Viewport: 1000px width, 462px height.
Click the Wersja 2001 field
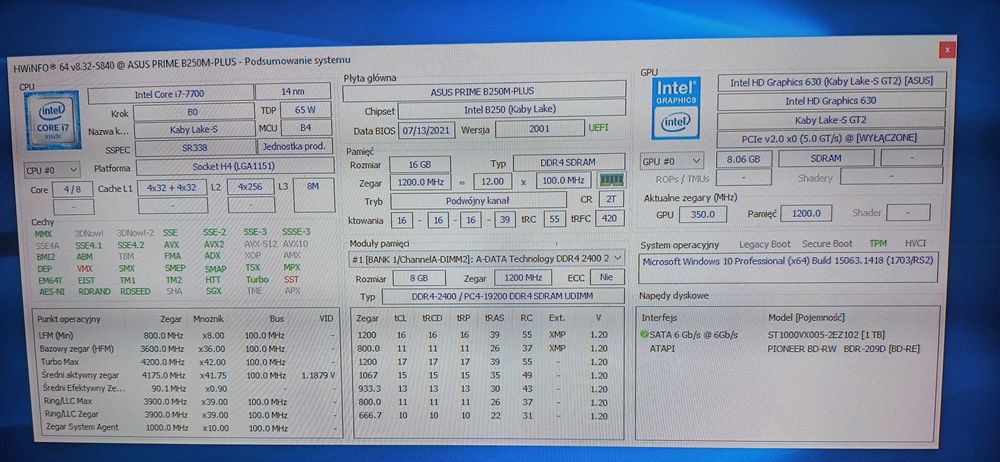pyautogui.click(x=539, y=128)
